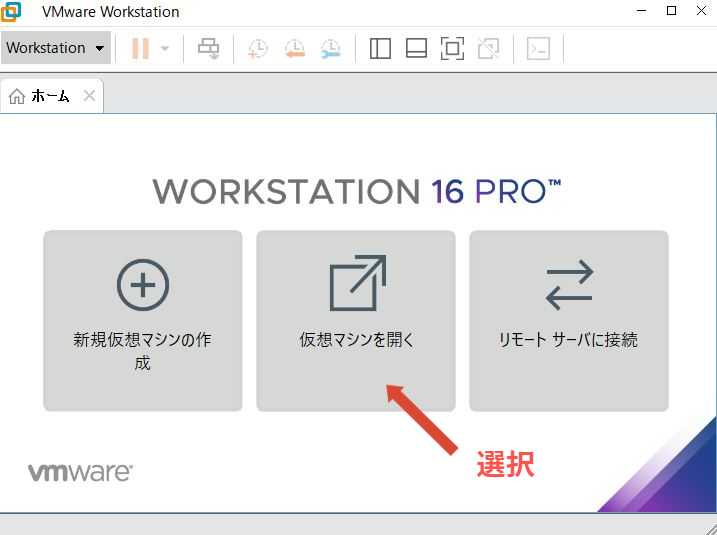Click リモート サーバに接続 tile
Screen dimensions: 717x535
click(x=569, y=321)
